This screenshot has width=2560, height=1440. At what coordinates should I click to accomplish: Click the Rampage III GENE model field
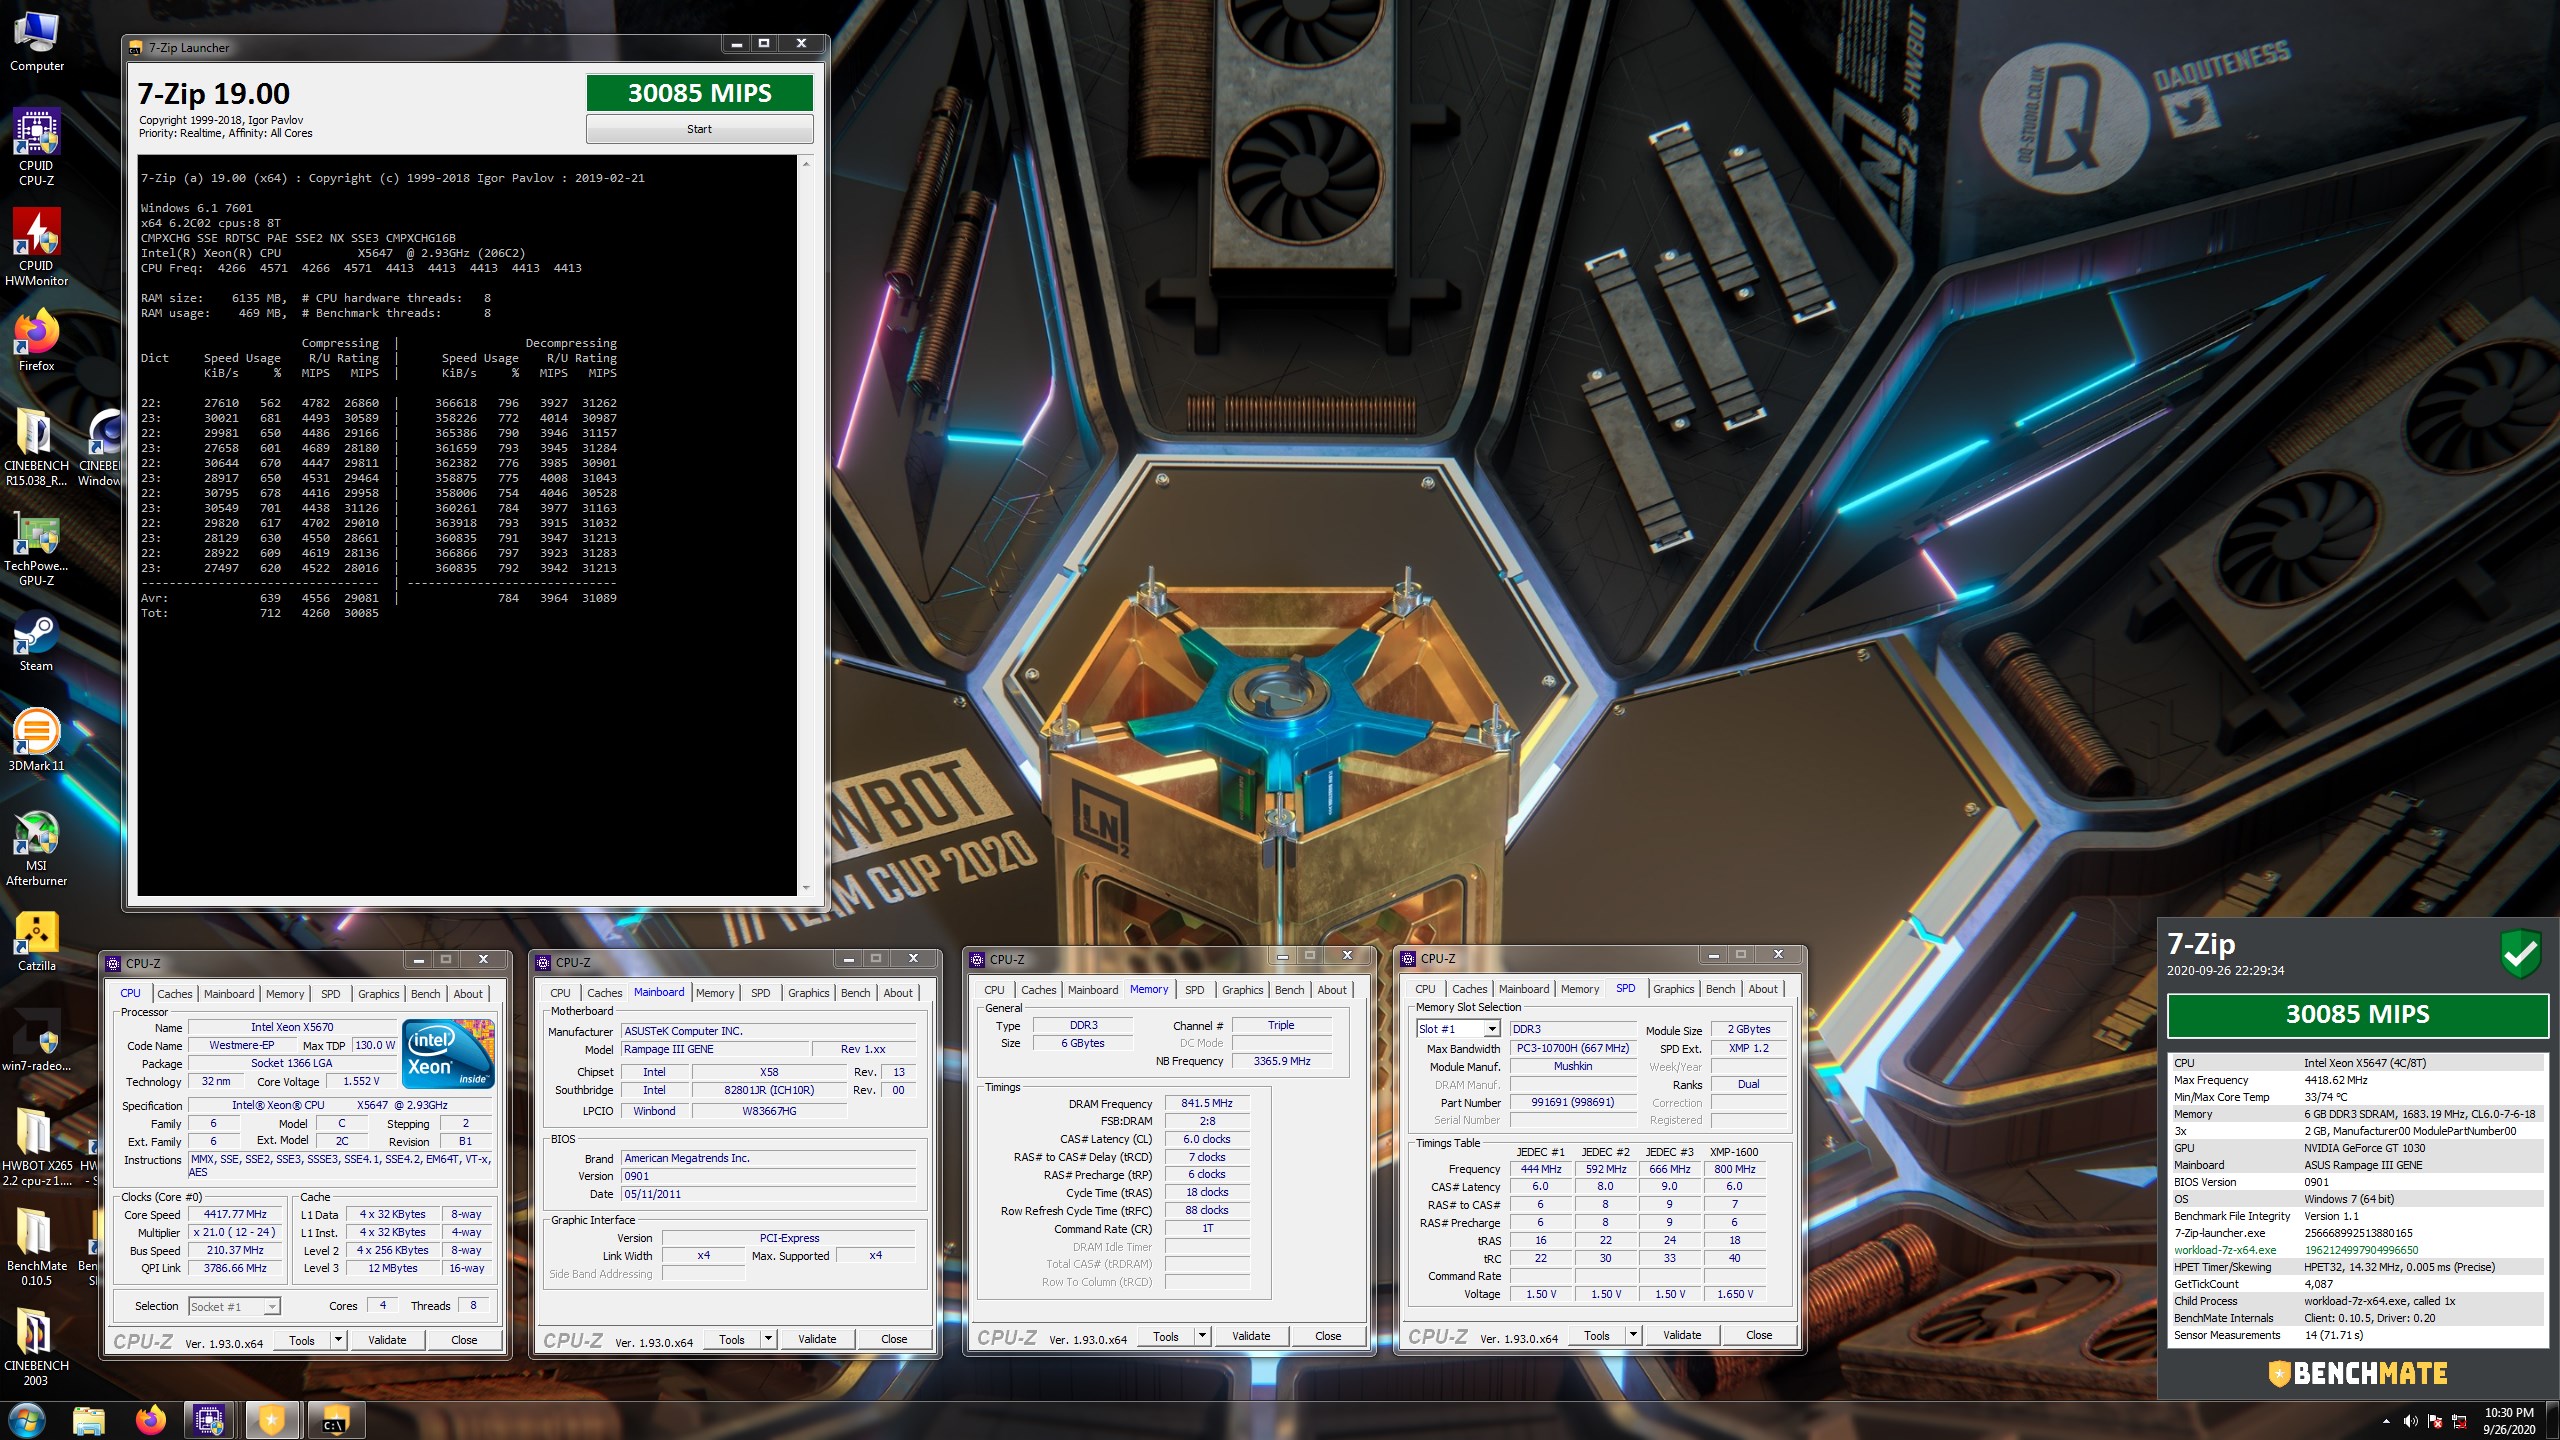point(715,1049)
